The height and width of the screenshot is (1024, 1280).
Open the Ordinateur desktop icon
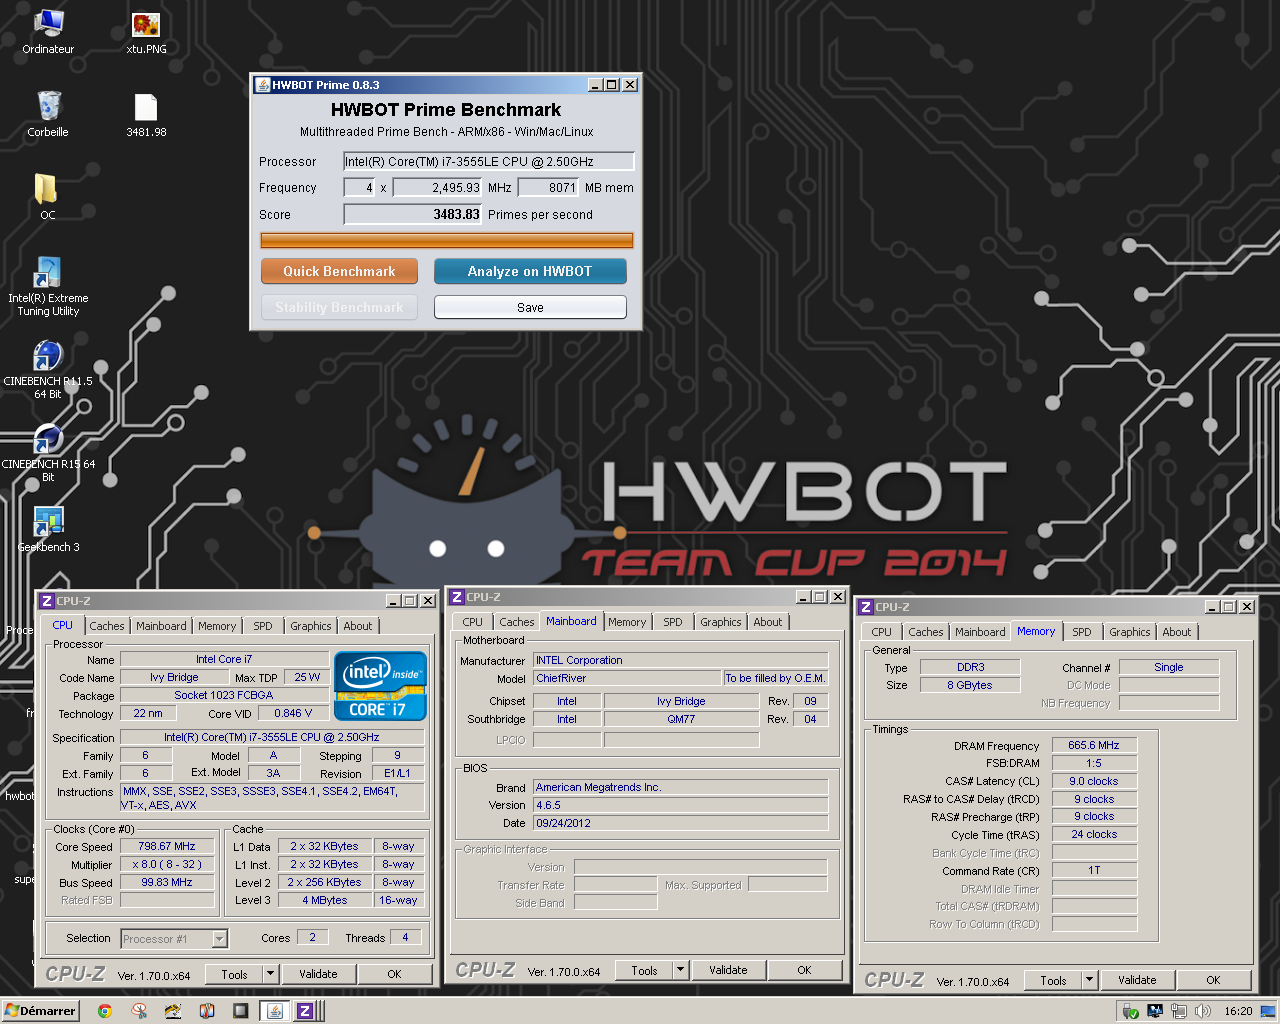point(48,30)
